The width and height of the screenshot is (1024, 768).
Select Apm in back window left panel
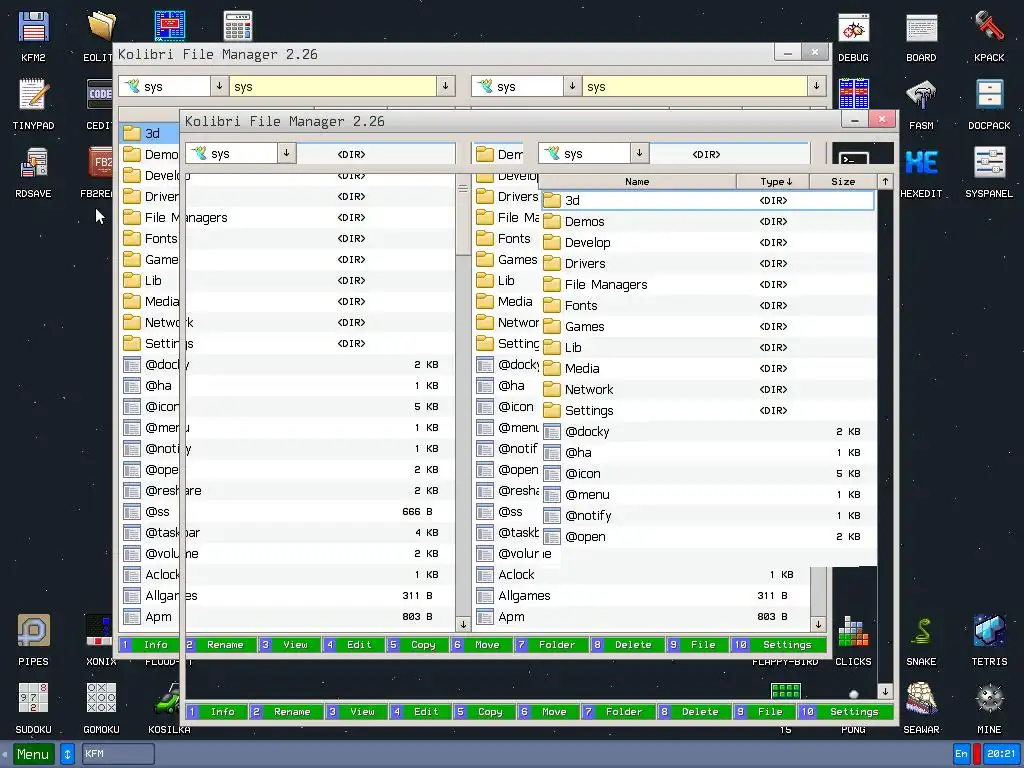click(287, 616)
